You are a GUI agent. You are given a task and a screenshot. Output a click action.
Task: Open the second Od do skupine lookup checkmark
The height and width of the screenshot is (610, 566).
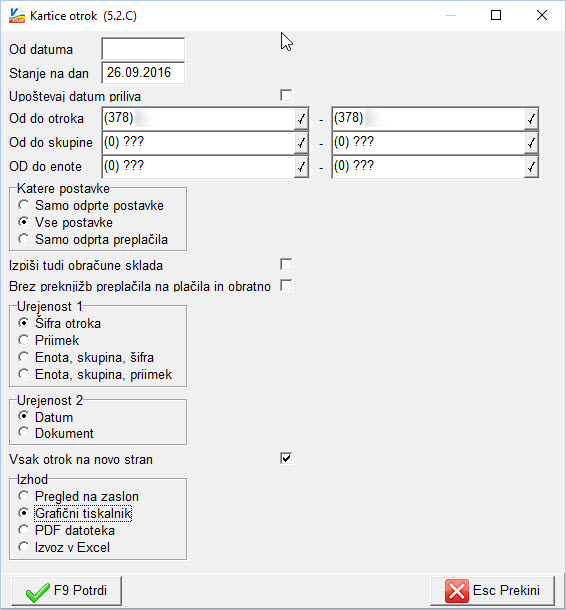click(531, 143)
